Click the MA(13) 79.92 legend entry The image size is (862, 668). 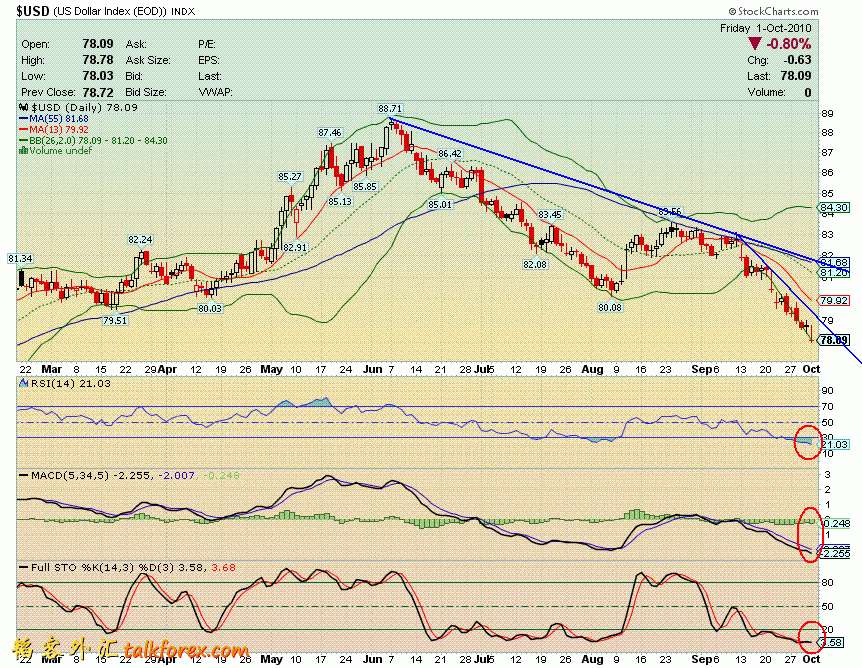tap(54, 129)
